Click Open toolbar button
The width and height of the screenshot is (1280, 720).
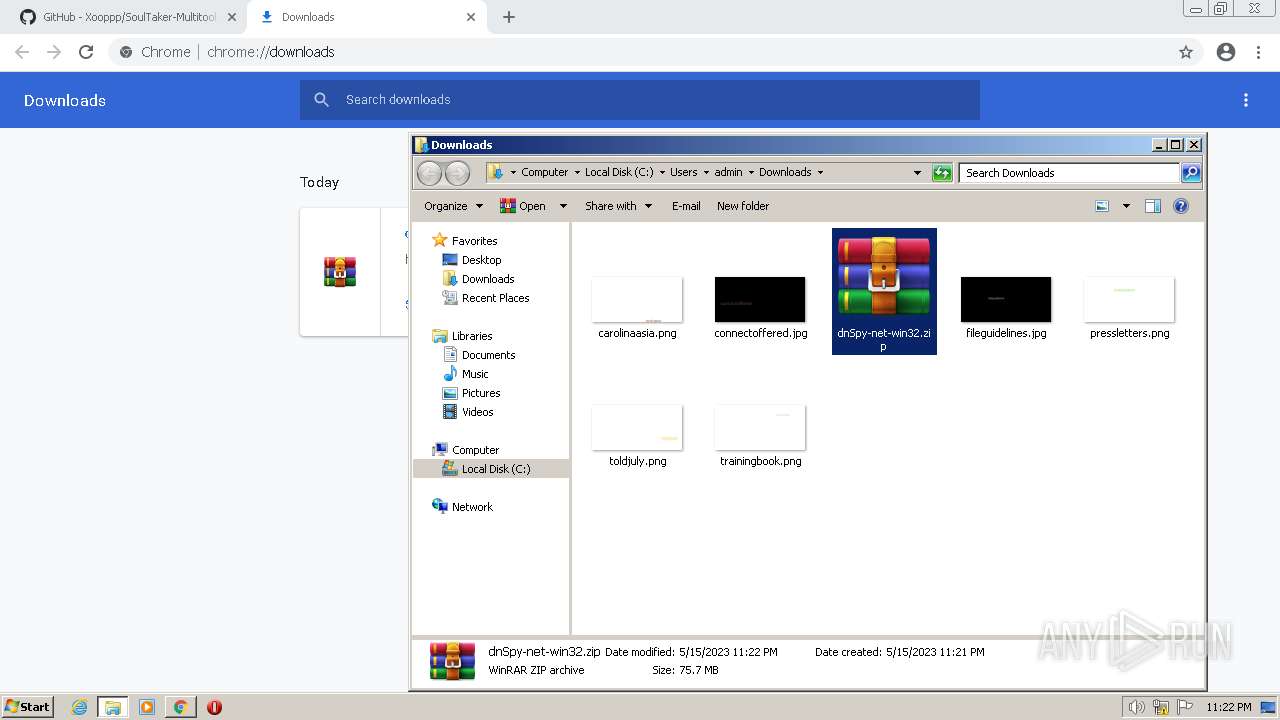pos(523,206)
